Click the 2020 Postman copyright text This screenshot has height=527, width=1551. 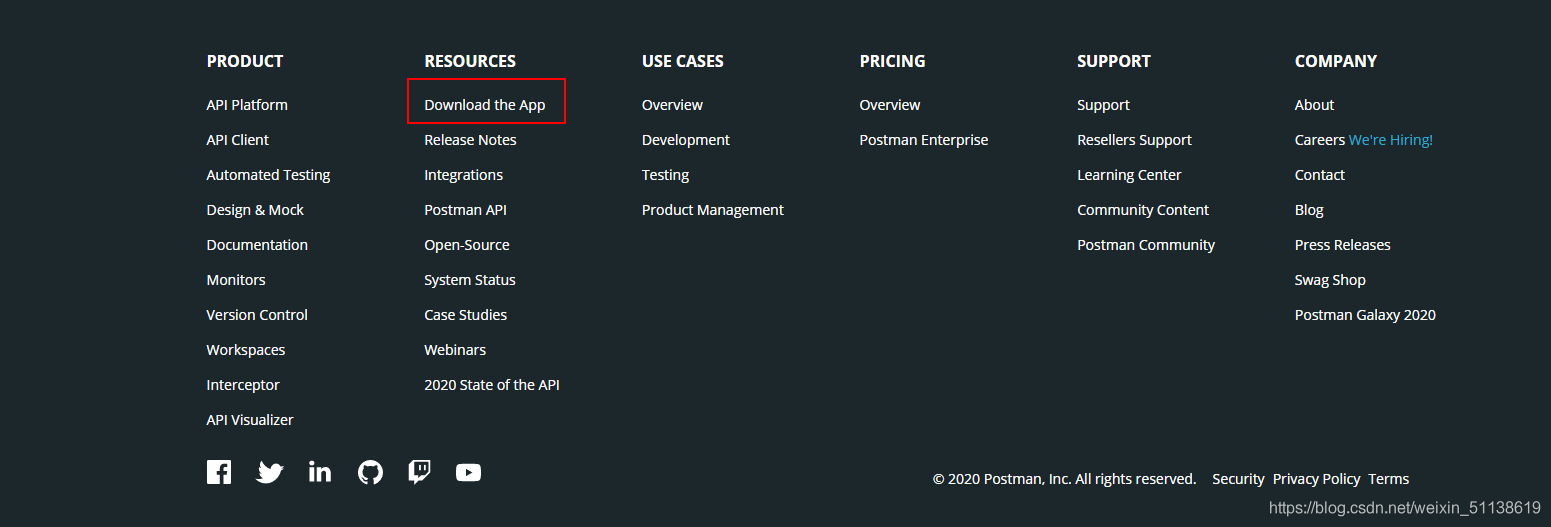(x=1064, y=479)
